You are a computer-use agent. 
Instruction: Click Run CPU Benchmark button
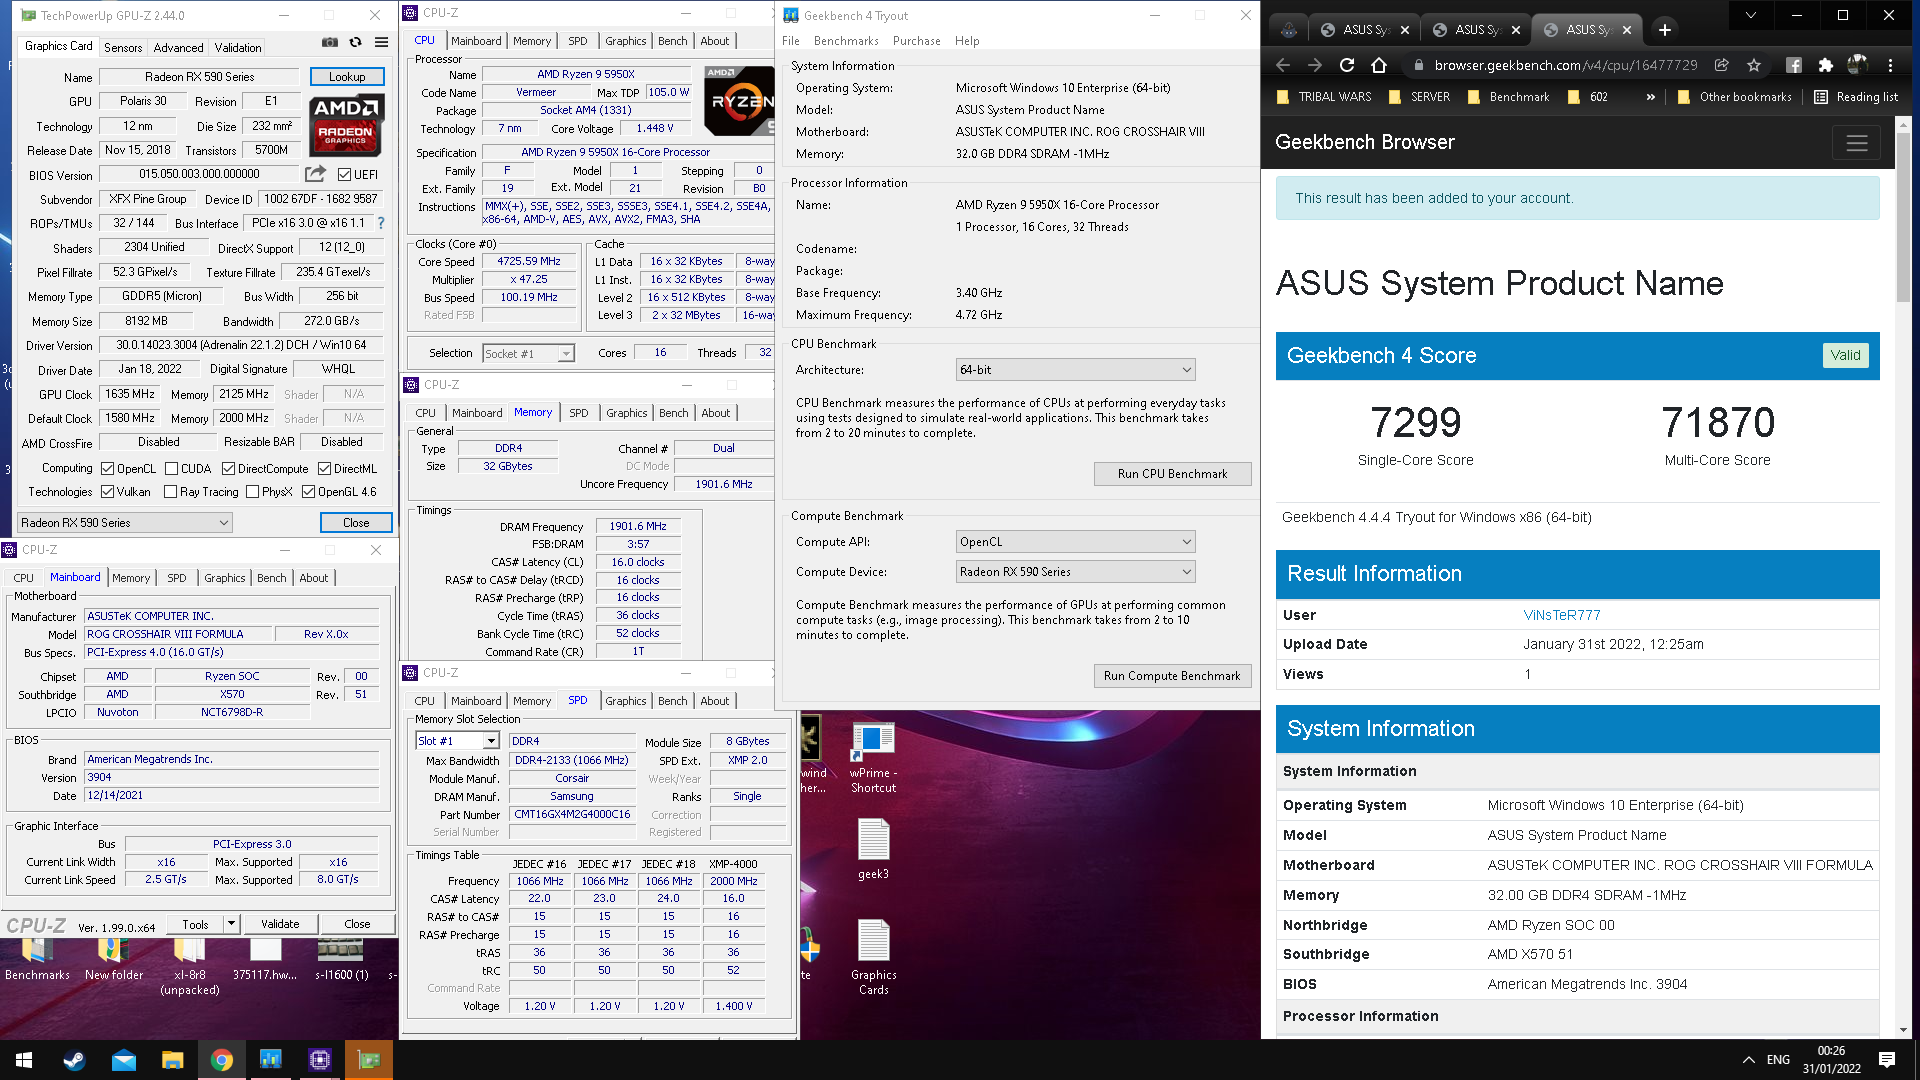click(1172, 474)
